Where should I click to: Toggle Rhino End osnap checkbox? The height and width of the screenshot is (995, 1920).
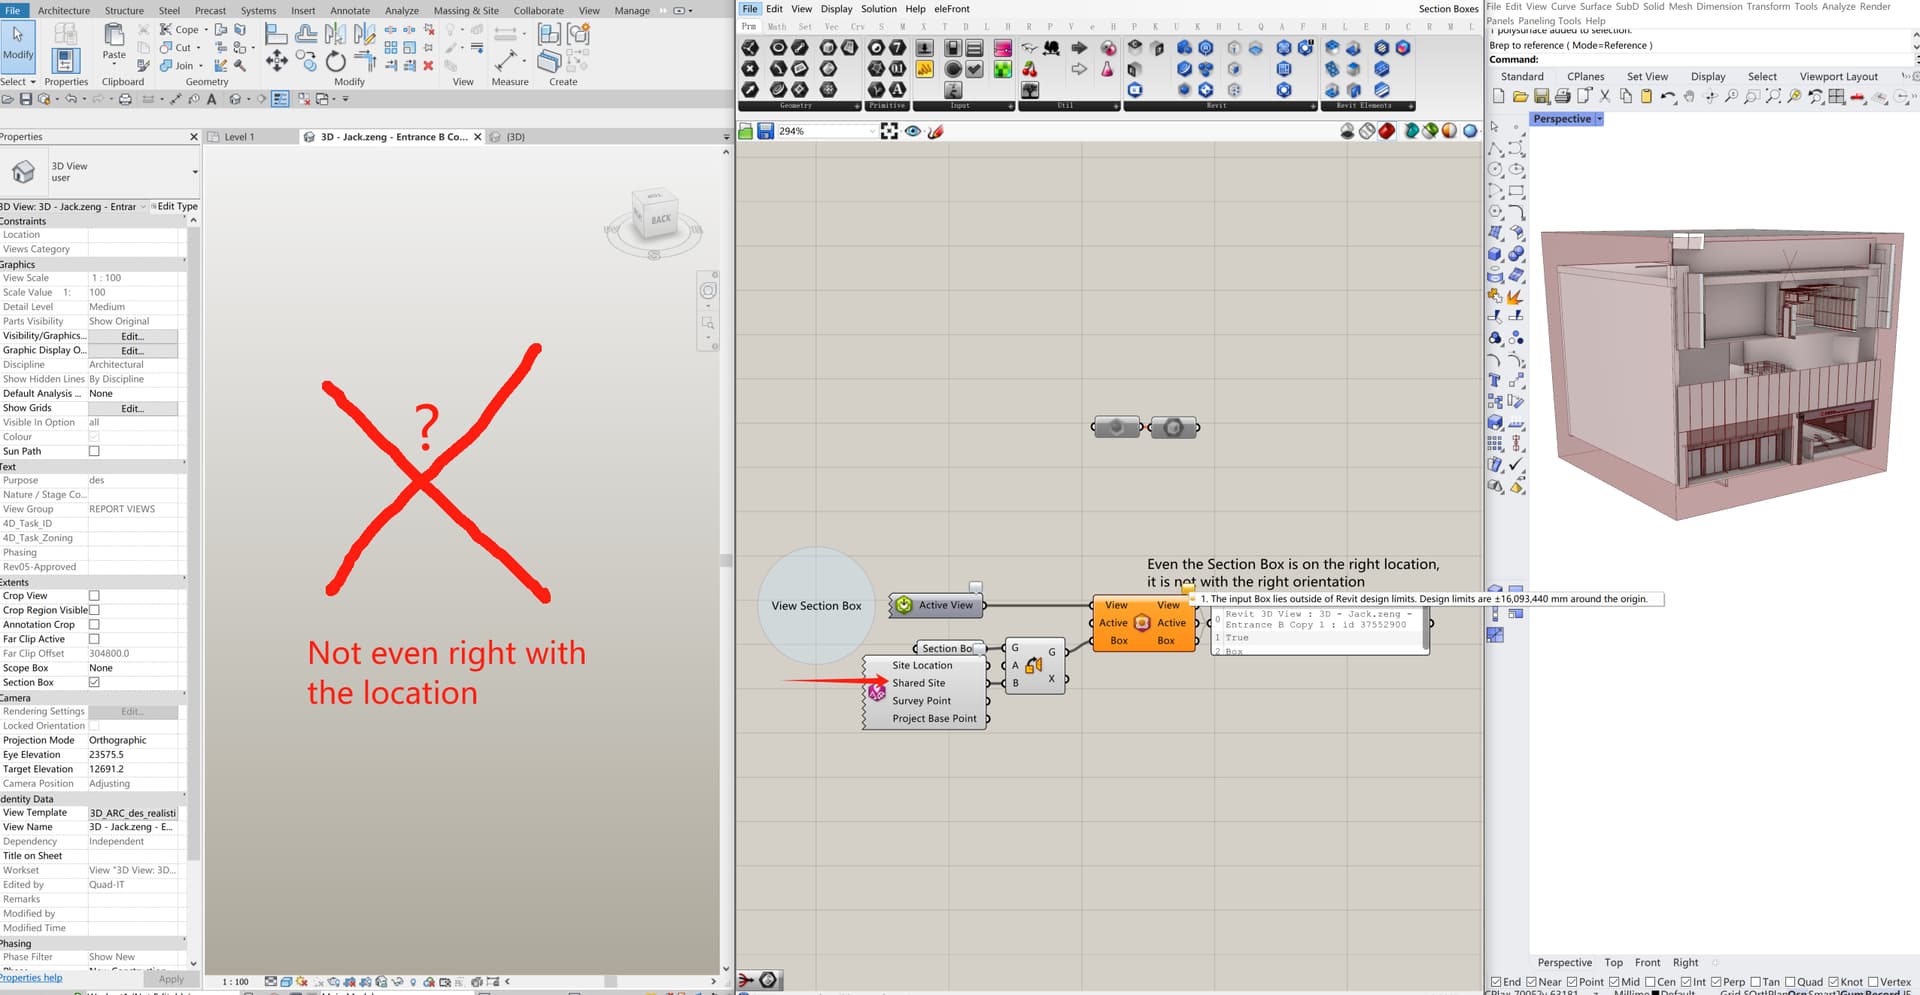point(1496,982)
